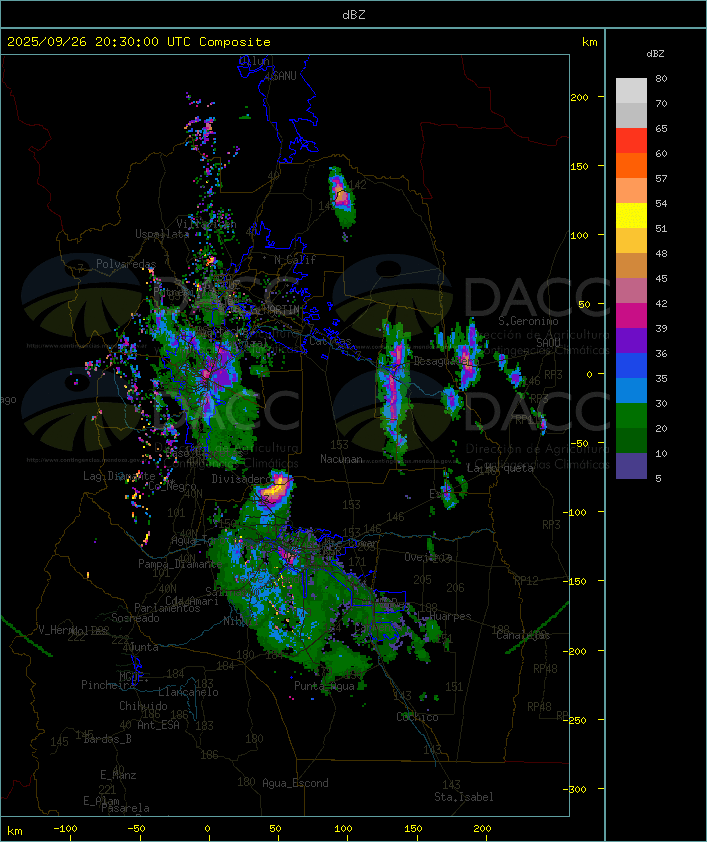Click the dBZ header above the color legend

coord(655,54)
